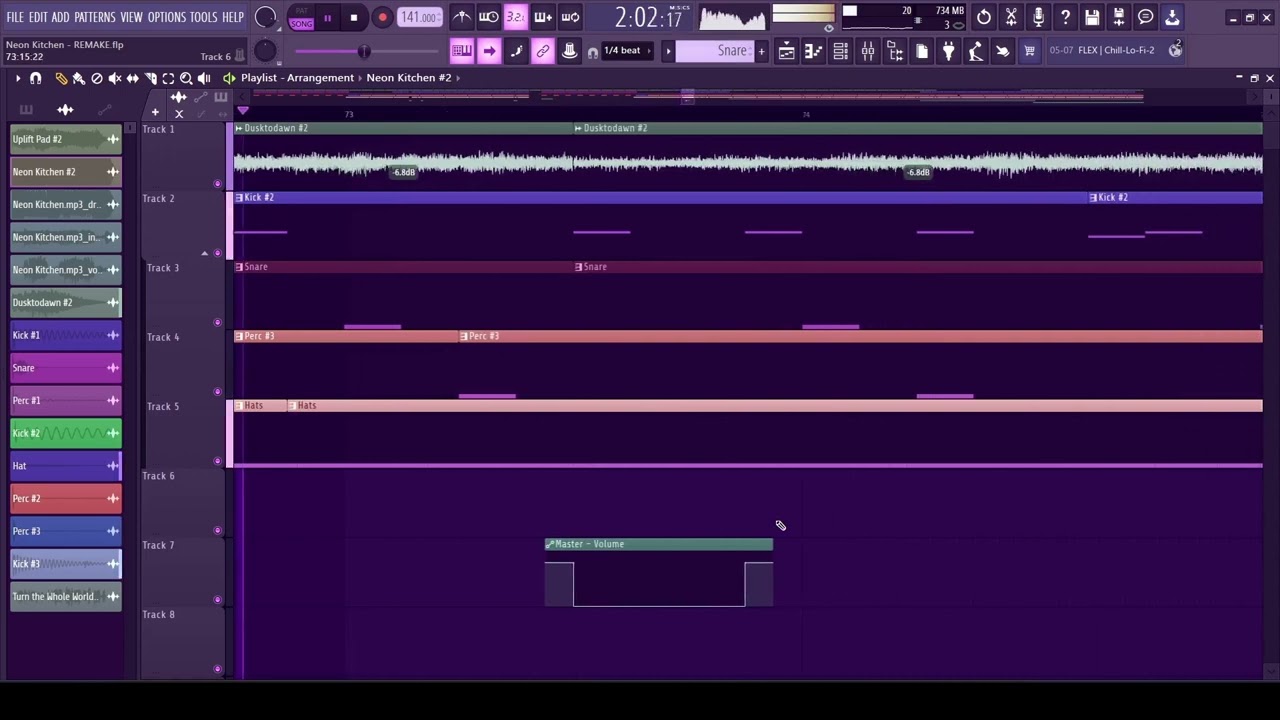Toggle the recording countdown button
This screenshot has width=1280, height=720.
tap(515, 17)
